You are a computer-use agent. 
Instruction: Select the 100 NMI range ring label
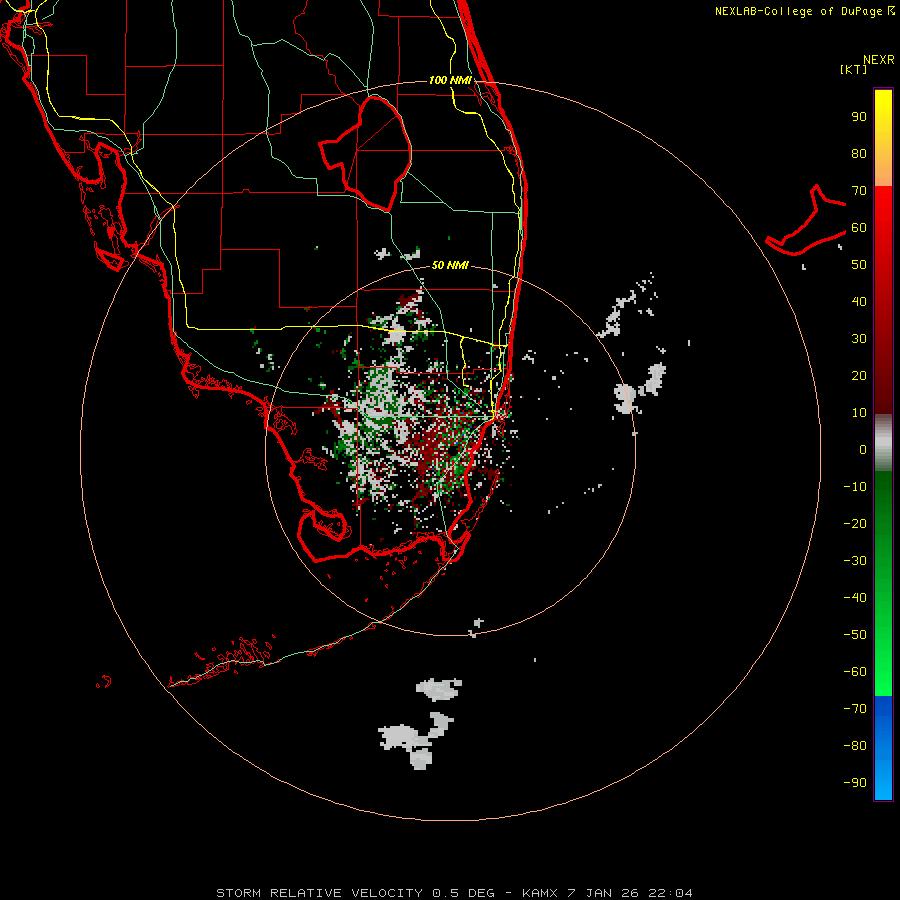450,80
